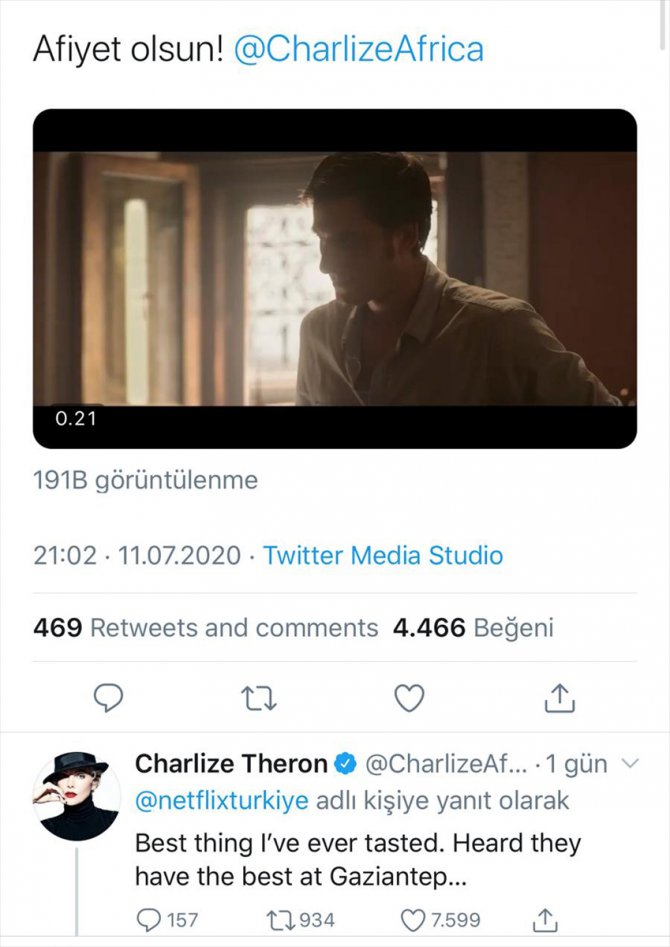Open Twitter Media Studio source link
670x947 pixels.
click(x=383, y=556)
